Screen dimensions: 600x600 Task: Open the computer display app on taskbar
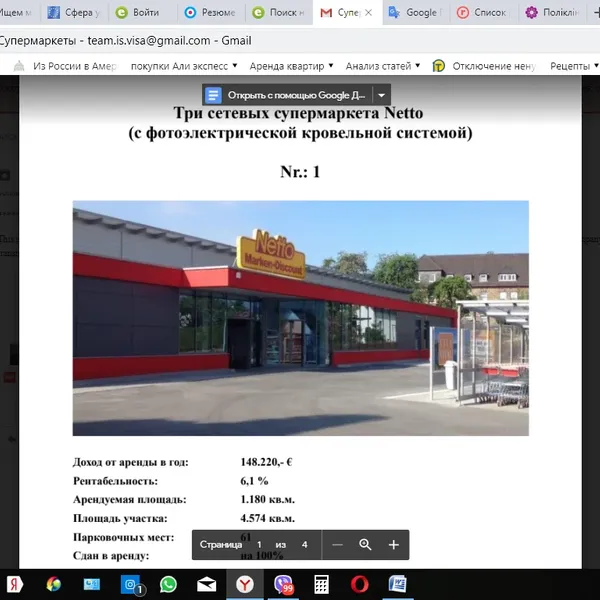(x=92, y=584)
